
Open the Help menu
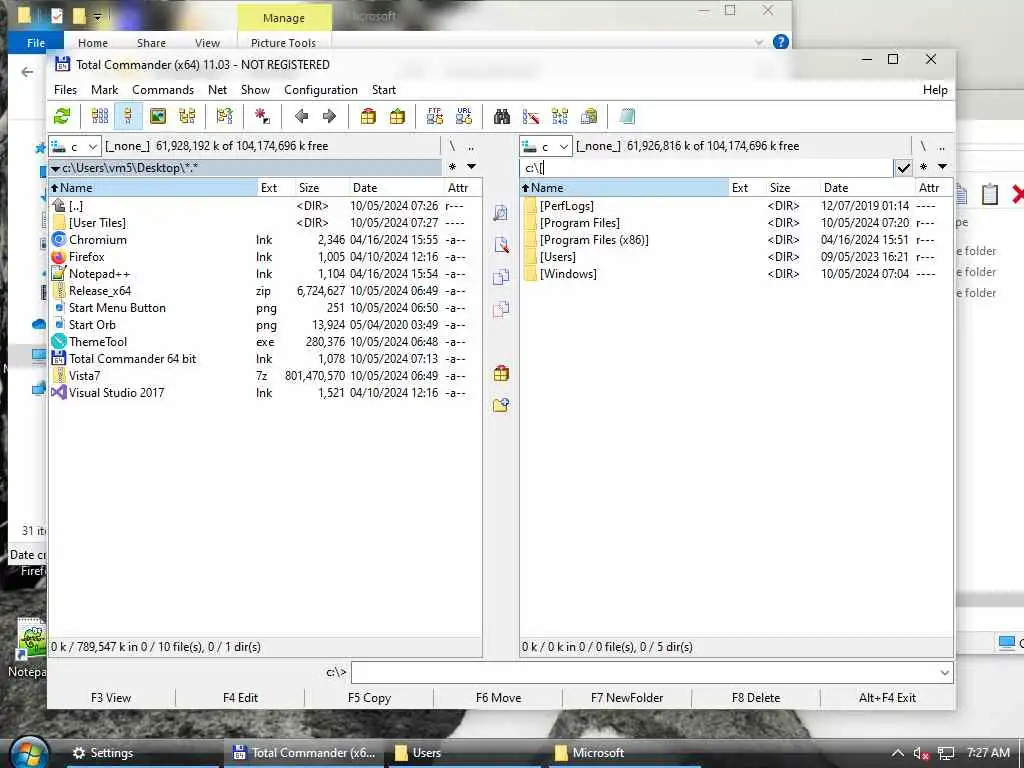[x=935, y=90]
